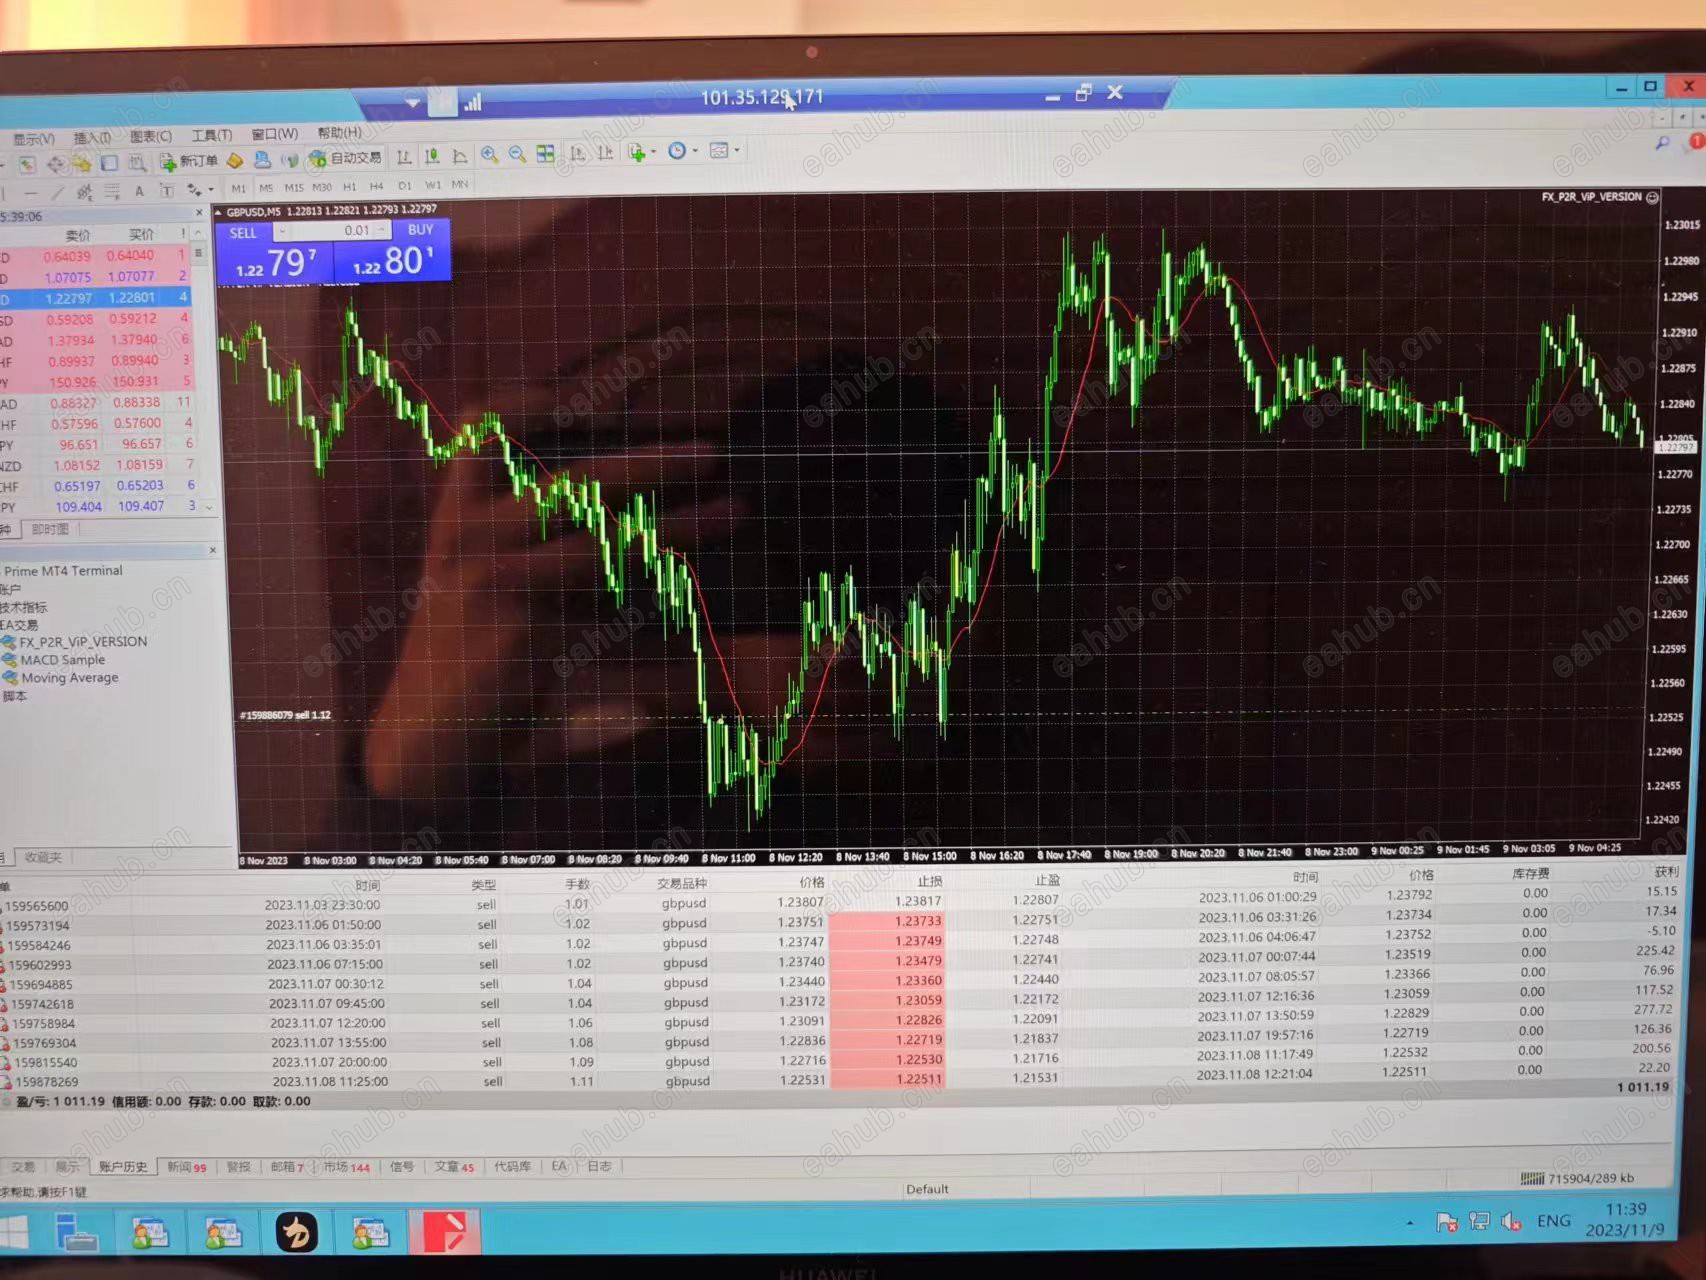1706x1280 pixels.
Task: Open Server Manager on the taskbar
Action: (x=77, y=1231)
